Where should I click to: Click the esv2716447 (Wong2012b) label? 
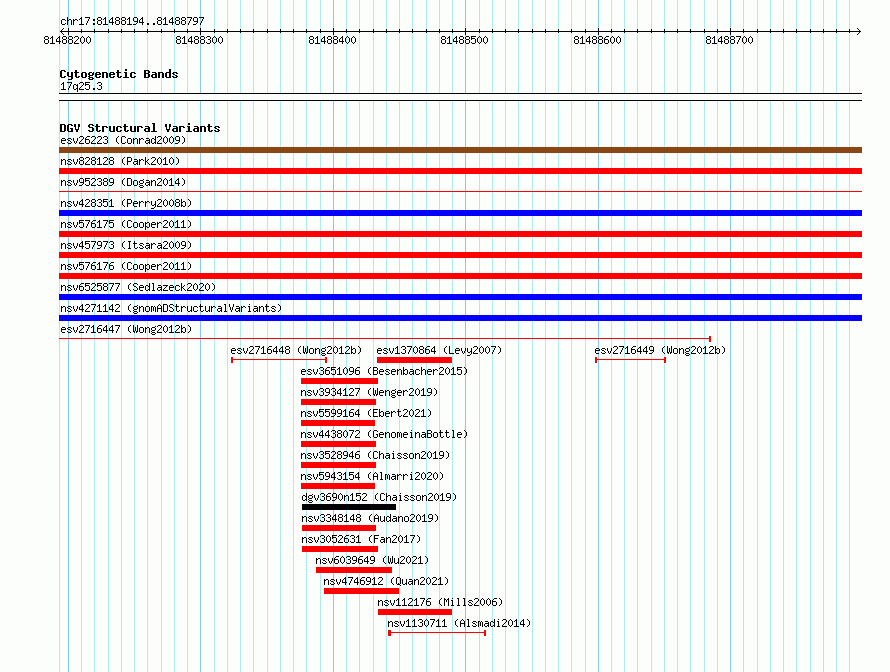tap(126, 329)
